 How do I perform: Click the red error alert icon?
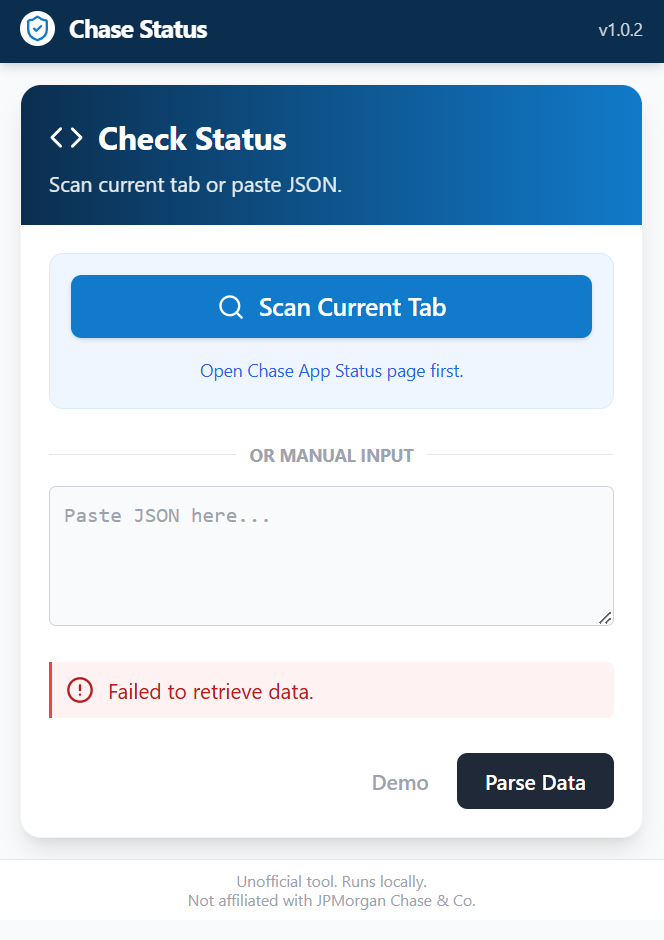[x=79, y=690]
